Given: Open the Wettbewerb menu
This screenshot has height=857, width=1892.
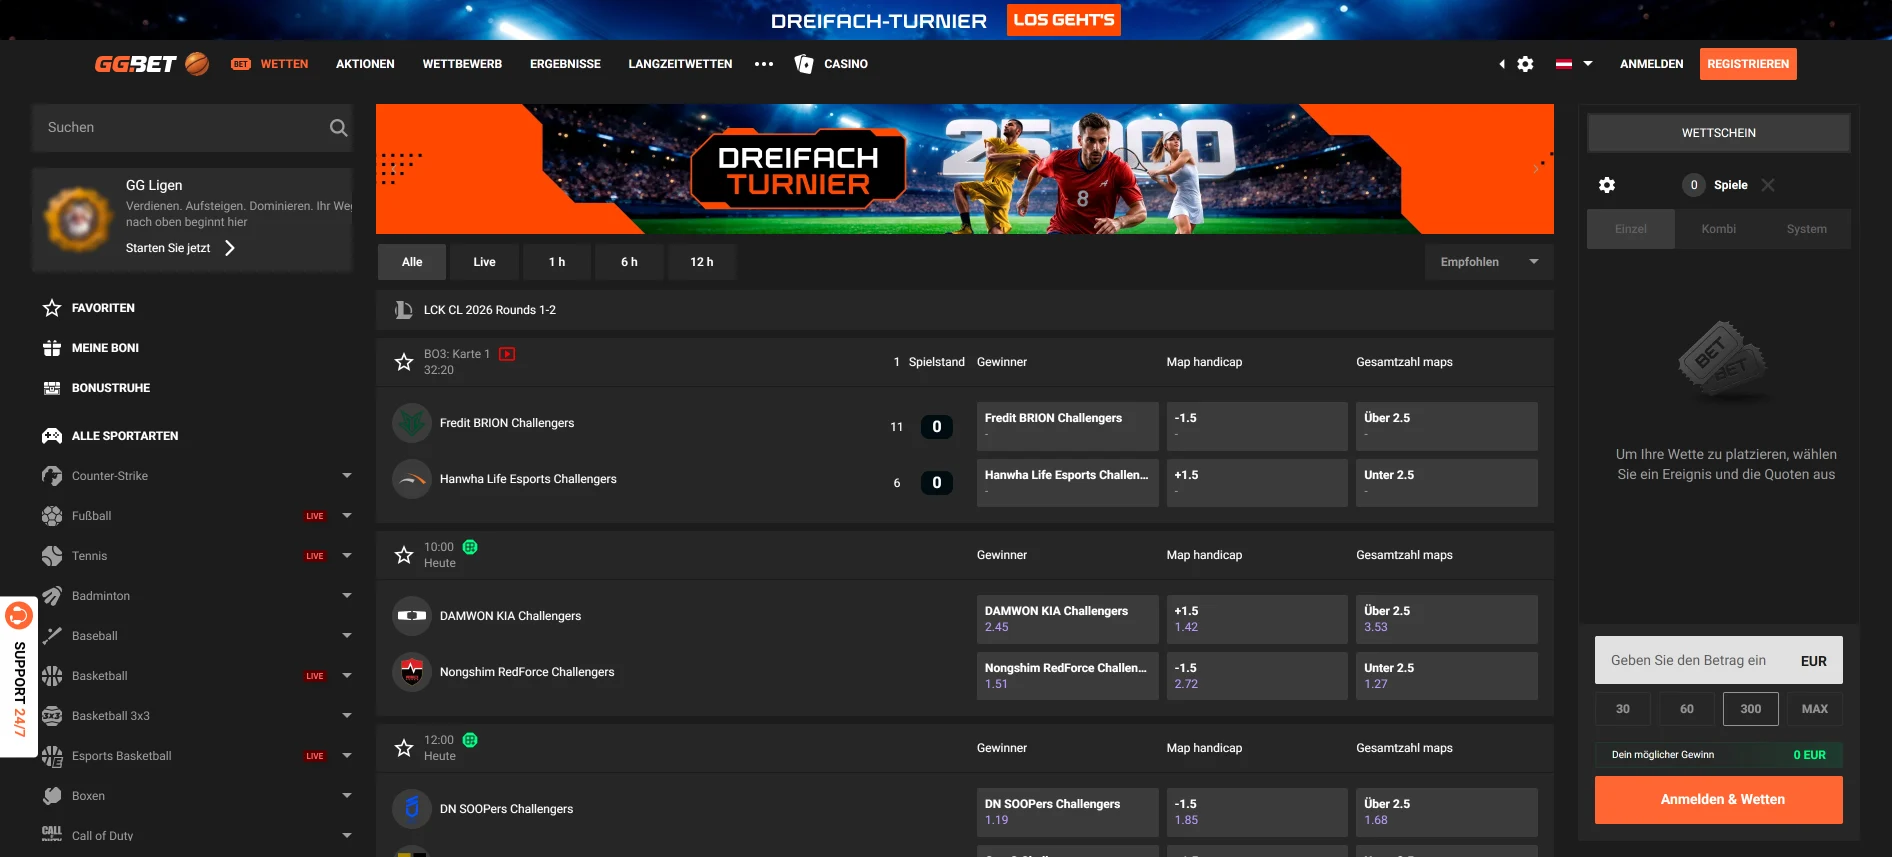Looking at the screenshot, I should click(462, 64).
